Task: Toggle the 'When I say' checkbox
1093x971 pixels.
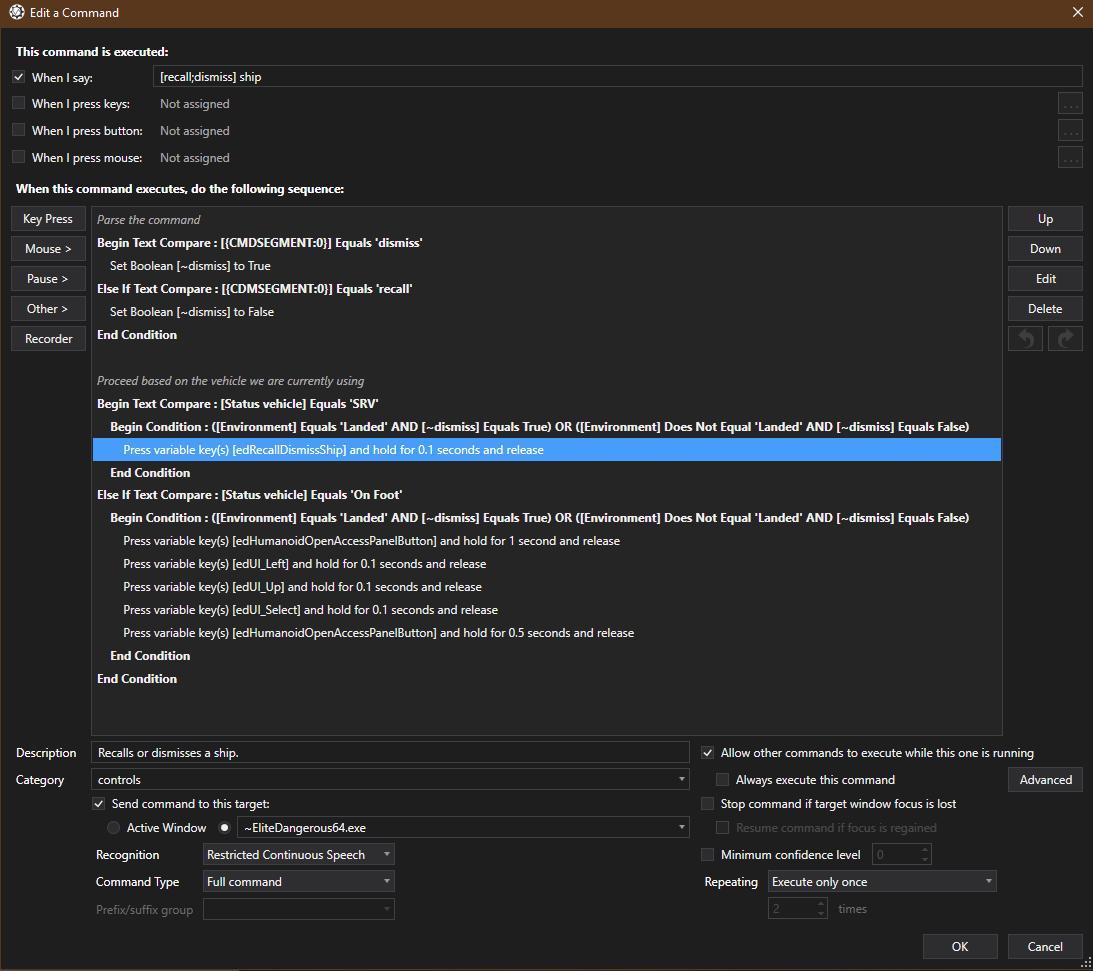Action: 19,77
